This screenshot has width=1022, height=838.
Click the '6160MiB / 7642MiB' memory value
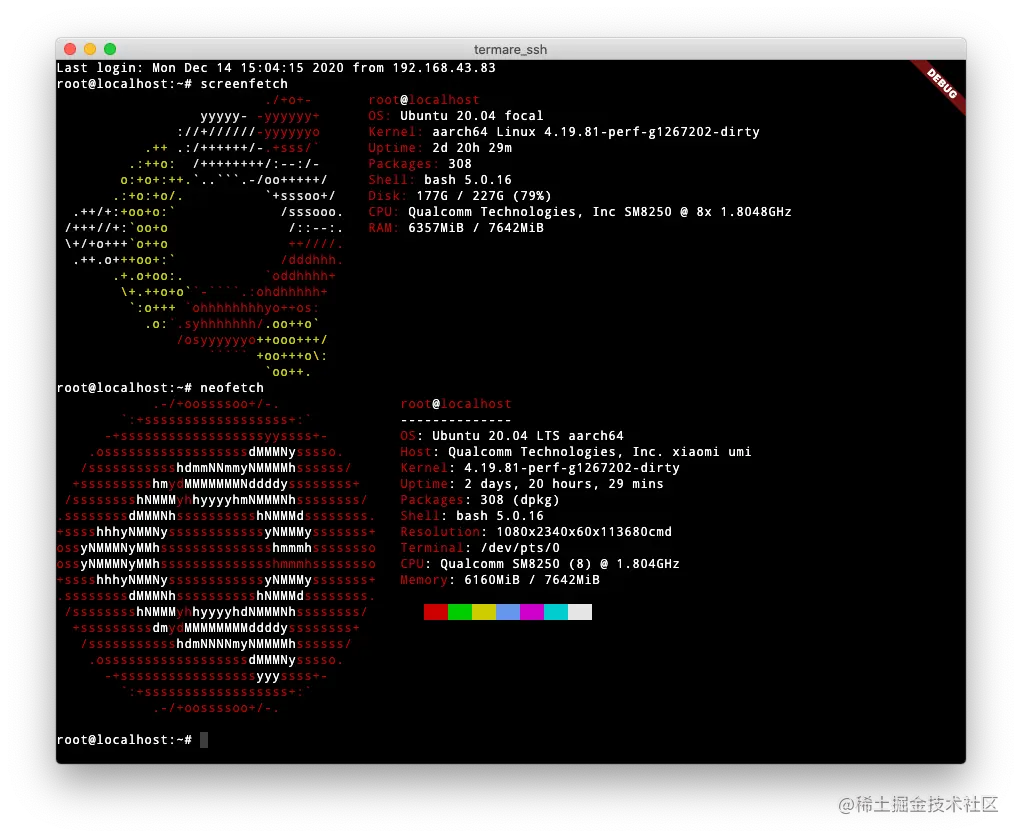click(532, 580)
